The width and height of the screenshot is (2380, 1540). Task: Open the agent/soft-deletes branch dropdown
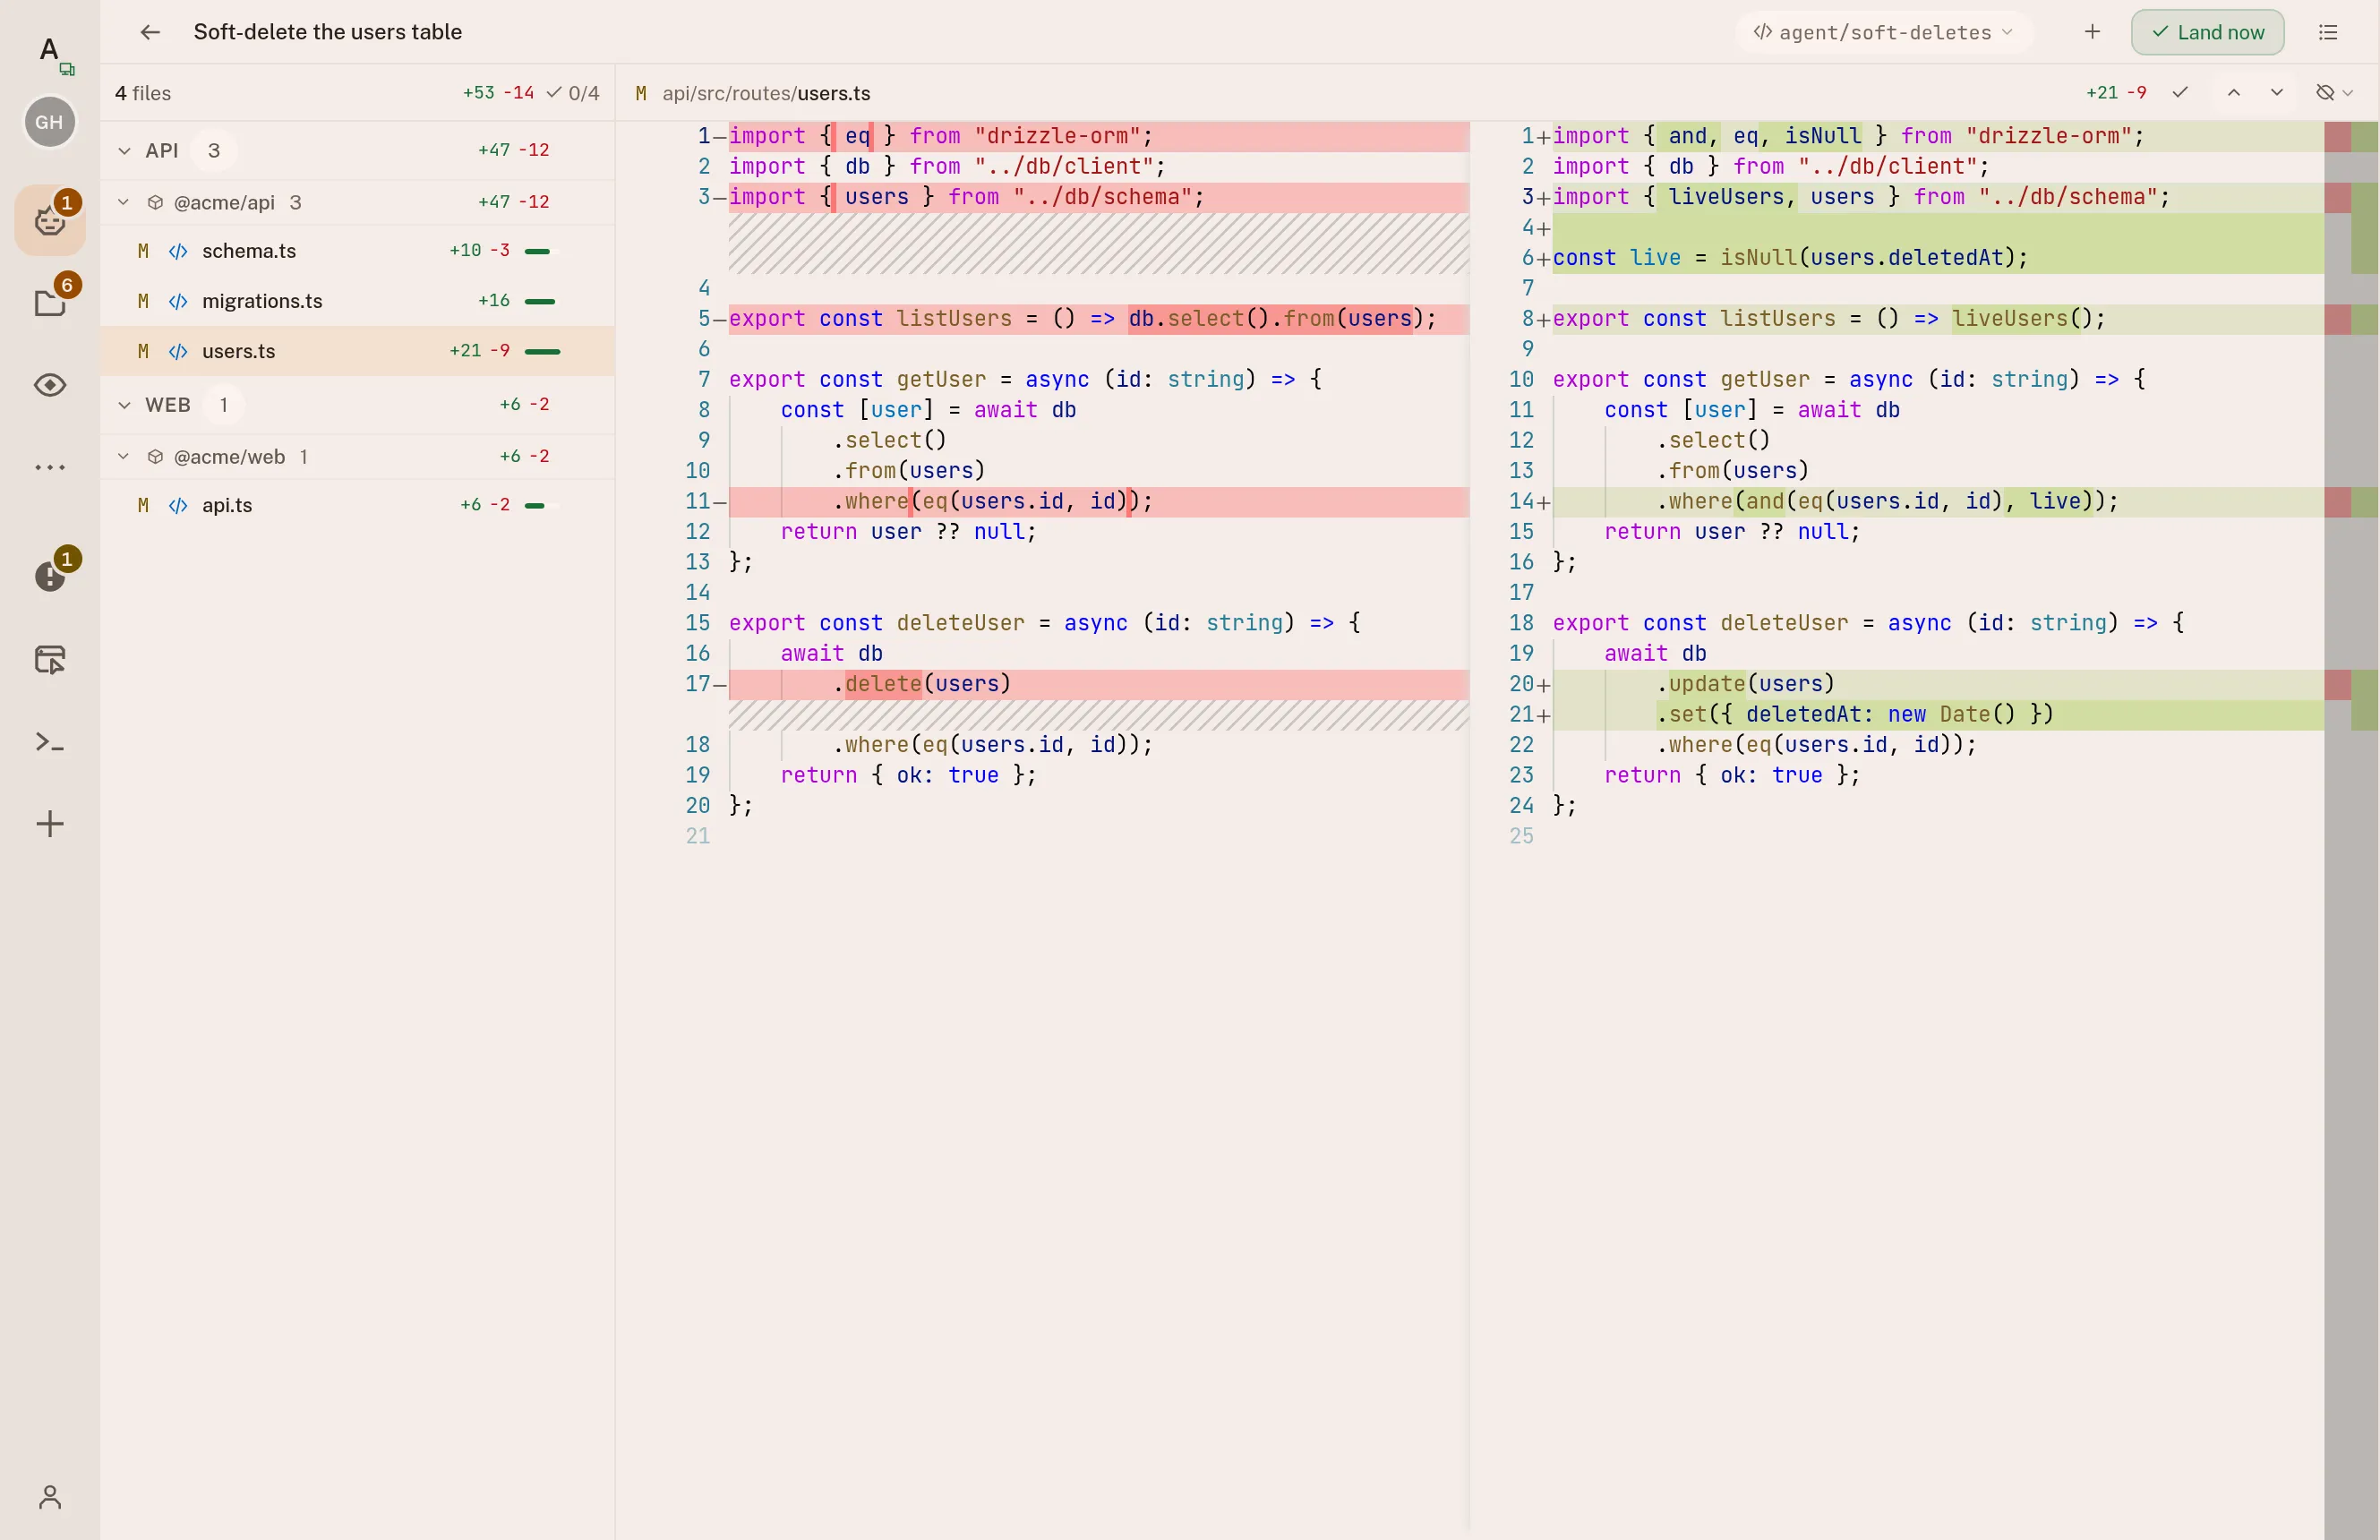[1884, 32]
